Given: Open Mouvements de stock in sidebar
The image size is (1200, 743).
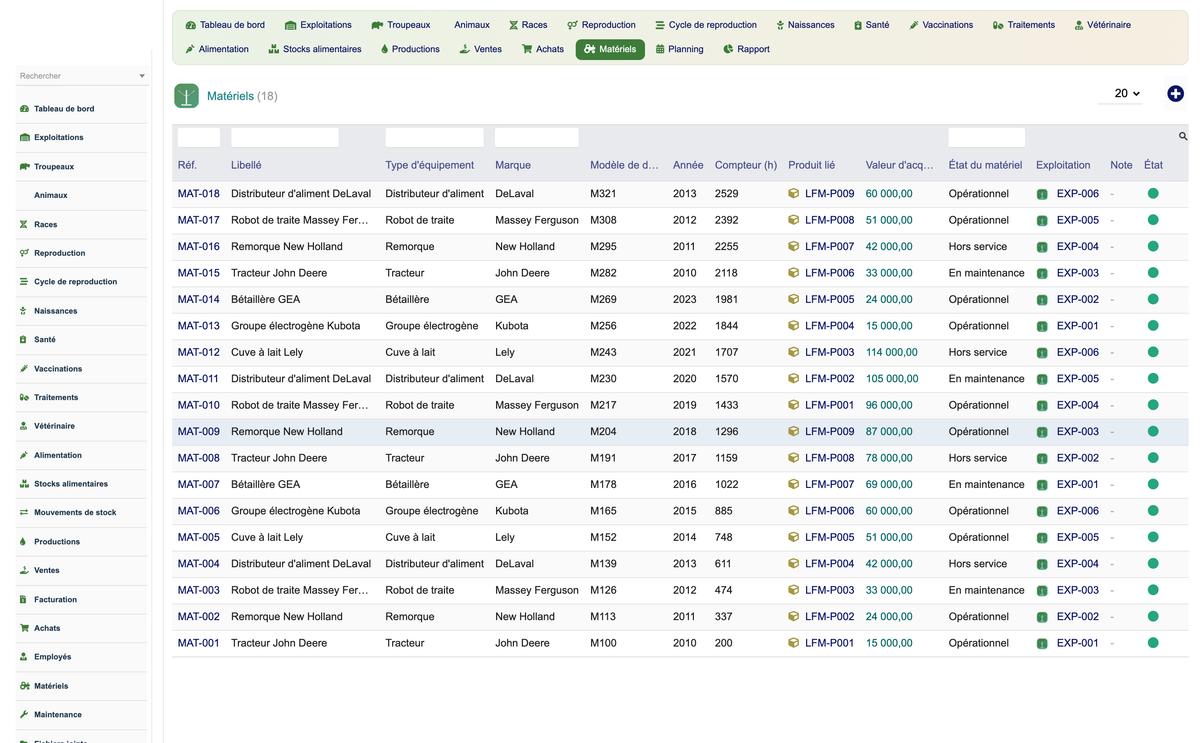Looking at the screenshot, I should tap(75, 512).
